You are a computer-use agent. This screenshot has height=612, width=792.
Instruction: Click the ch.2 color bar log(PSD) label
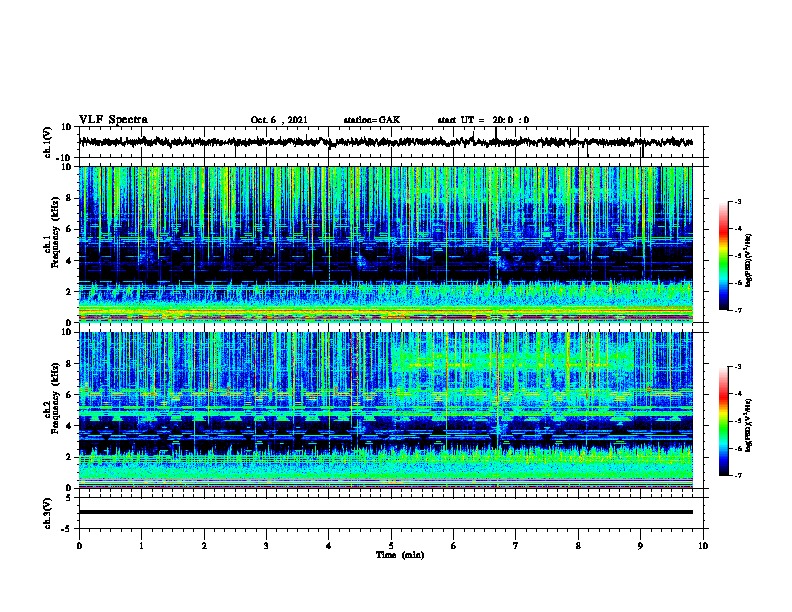(x=749, y=425)
